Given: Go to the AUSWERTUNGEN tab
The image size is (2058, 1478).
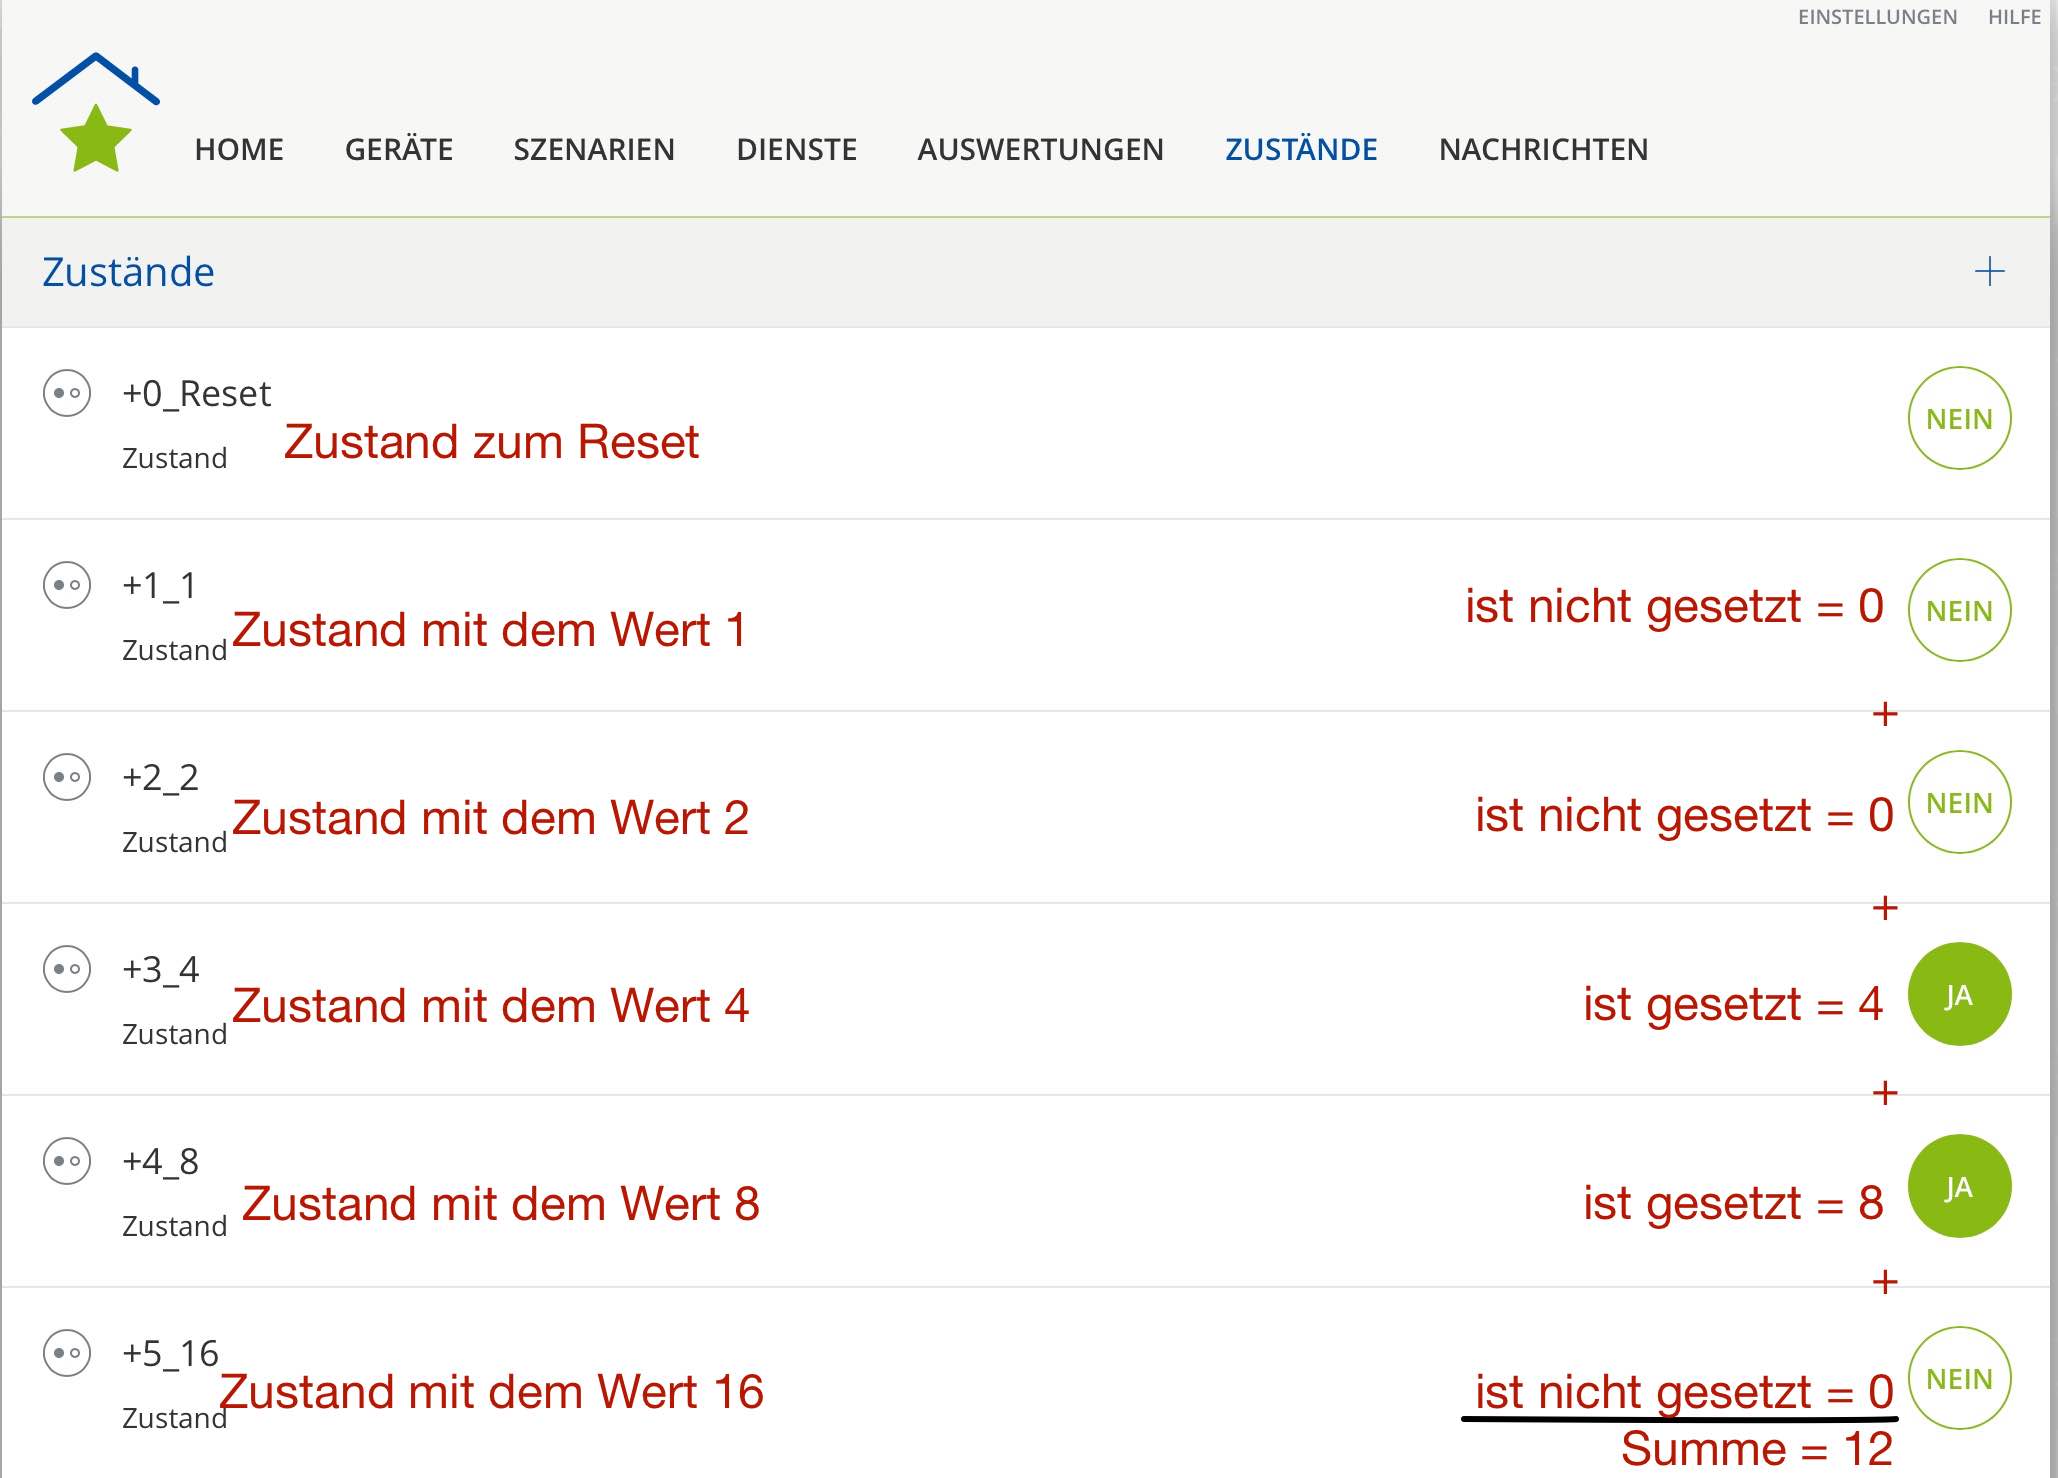Looking at the screenshot, I should click(1040, 150).
